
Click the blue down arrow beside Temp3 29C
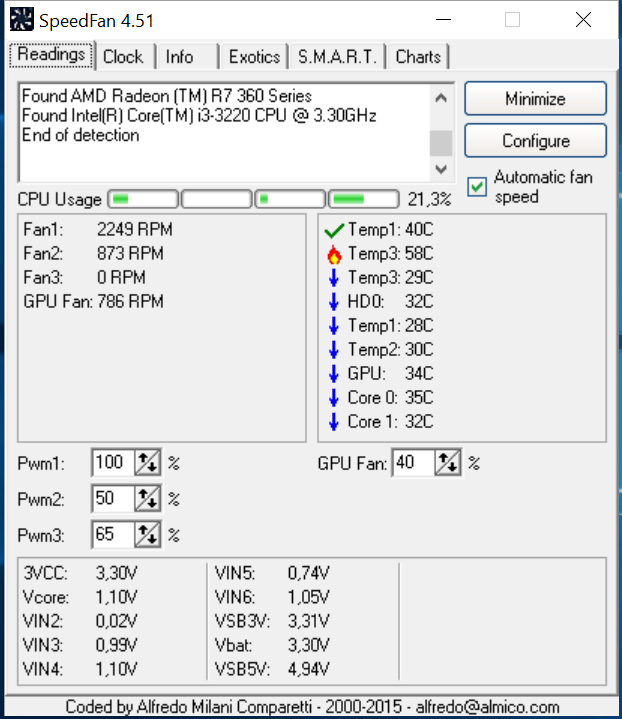click(334, 278)
